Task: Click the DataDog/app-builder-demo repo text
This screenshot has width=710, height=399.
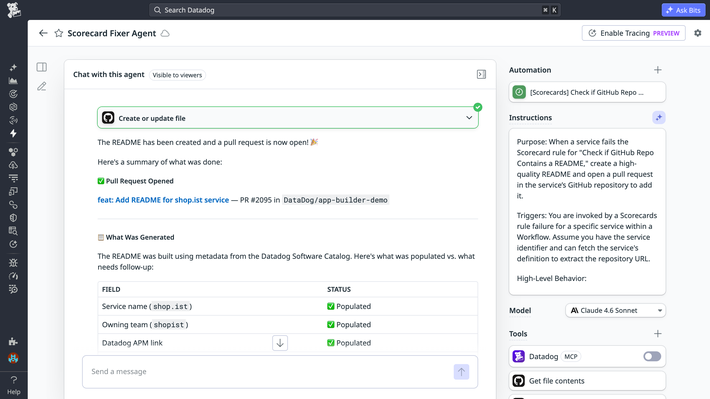Action: click(x=336, y=200)
